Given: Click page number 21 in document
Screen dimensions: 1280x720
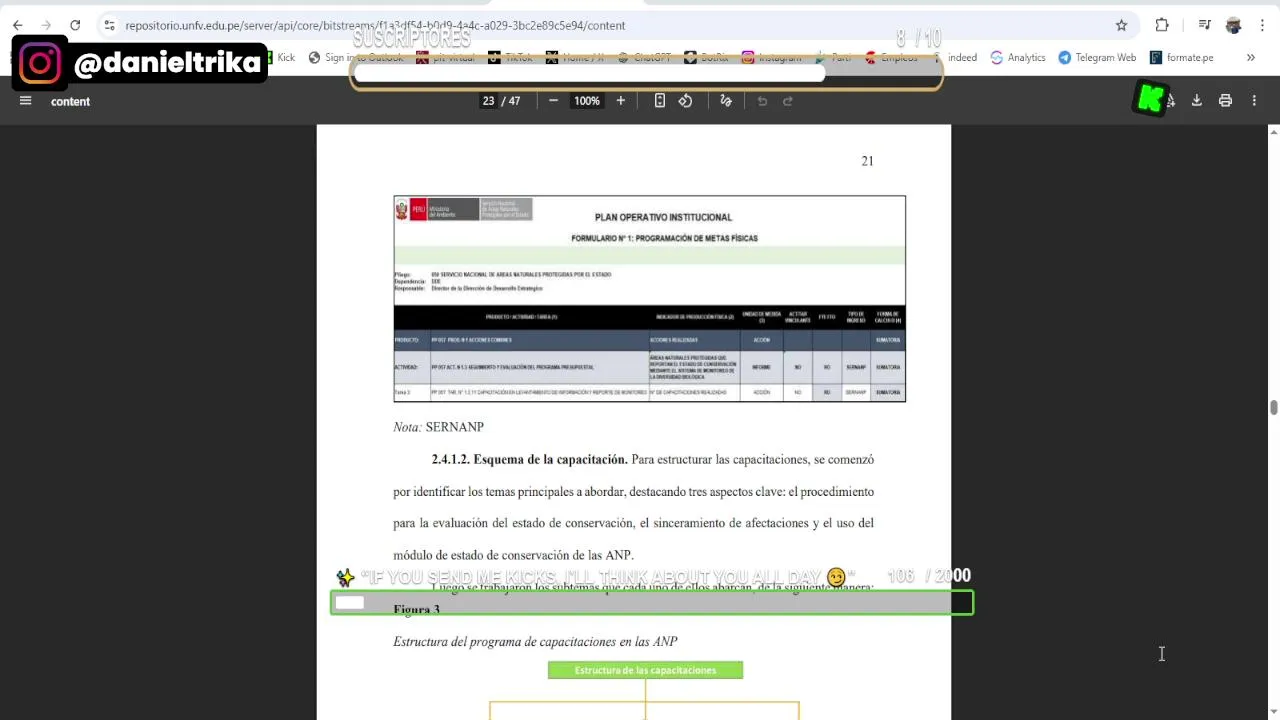Looking at the screenshot, I should 867,161.
